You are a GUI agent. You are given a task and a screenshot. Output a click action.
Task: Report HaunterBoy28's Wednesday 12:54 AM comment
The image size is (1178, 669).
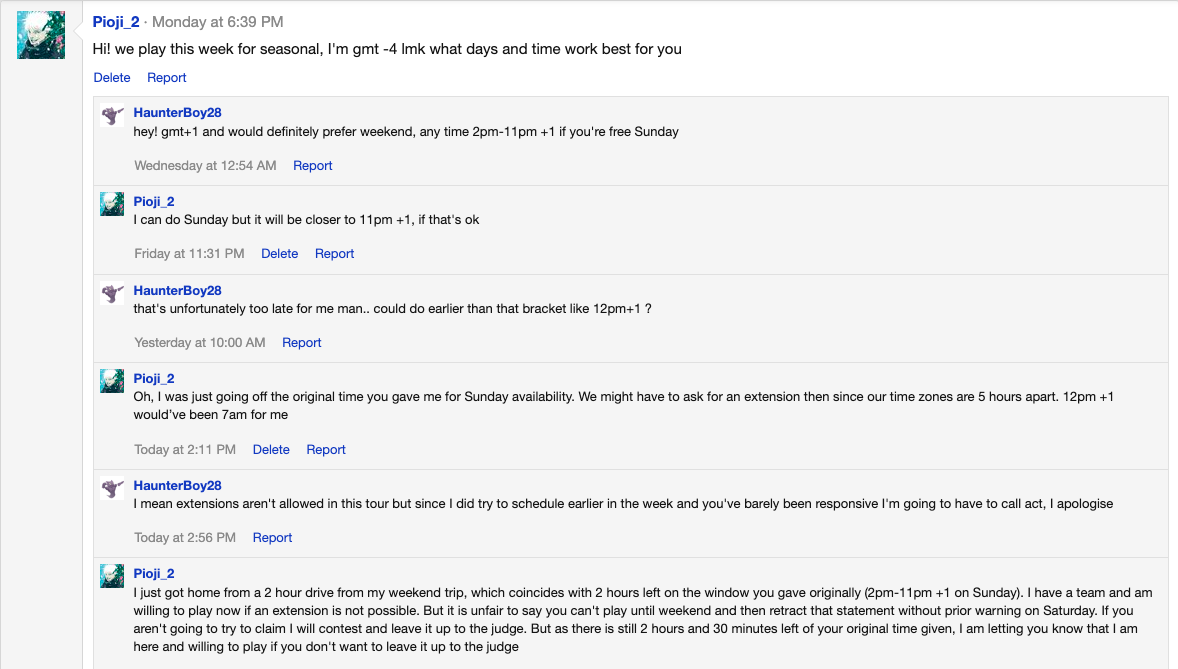pos(312,166)
